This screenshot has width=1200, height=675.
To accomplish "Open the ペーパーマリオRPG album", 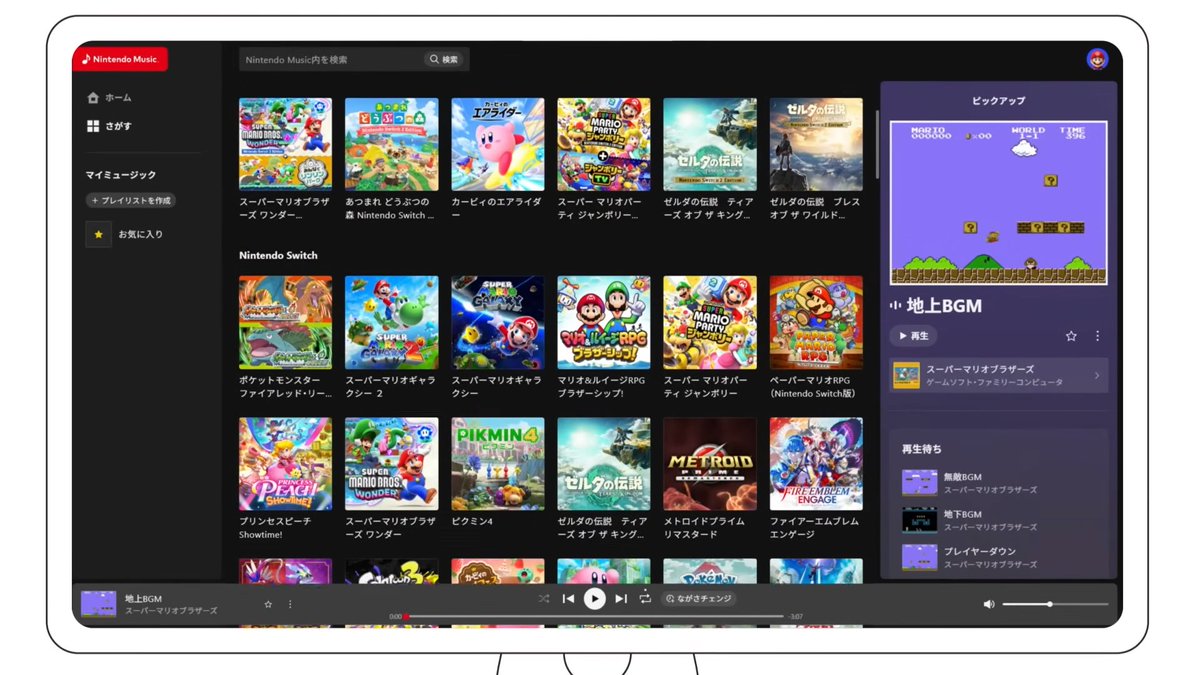I will [816, 338].
